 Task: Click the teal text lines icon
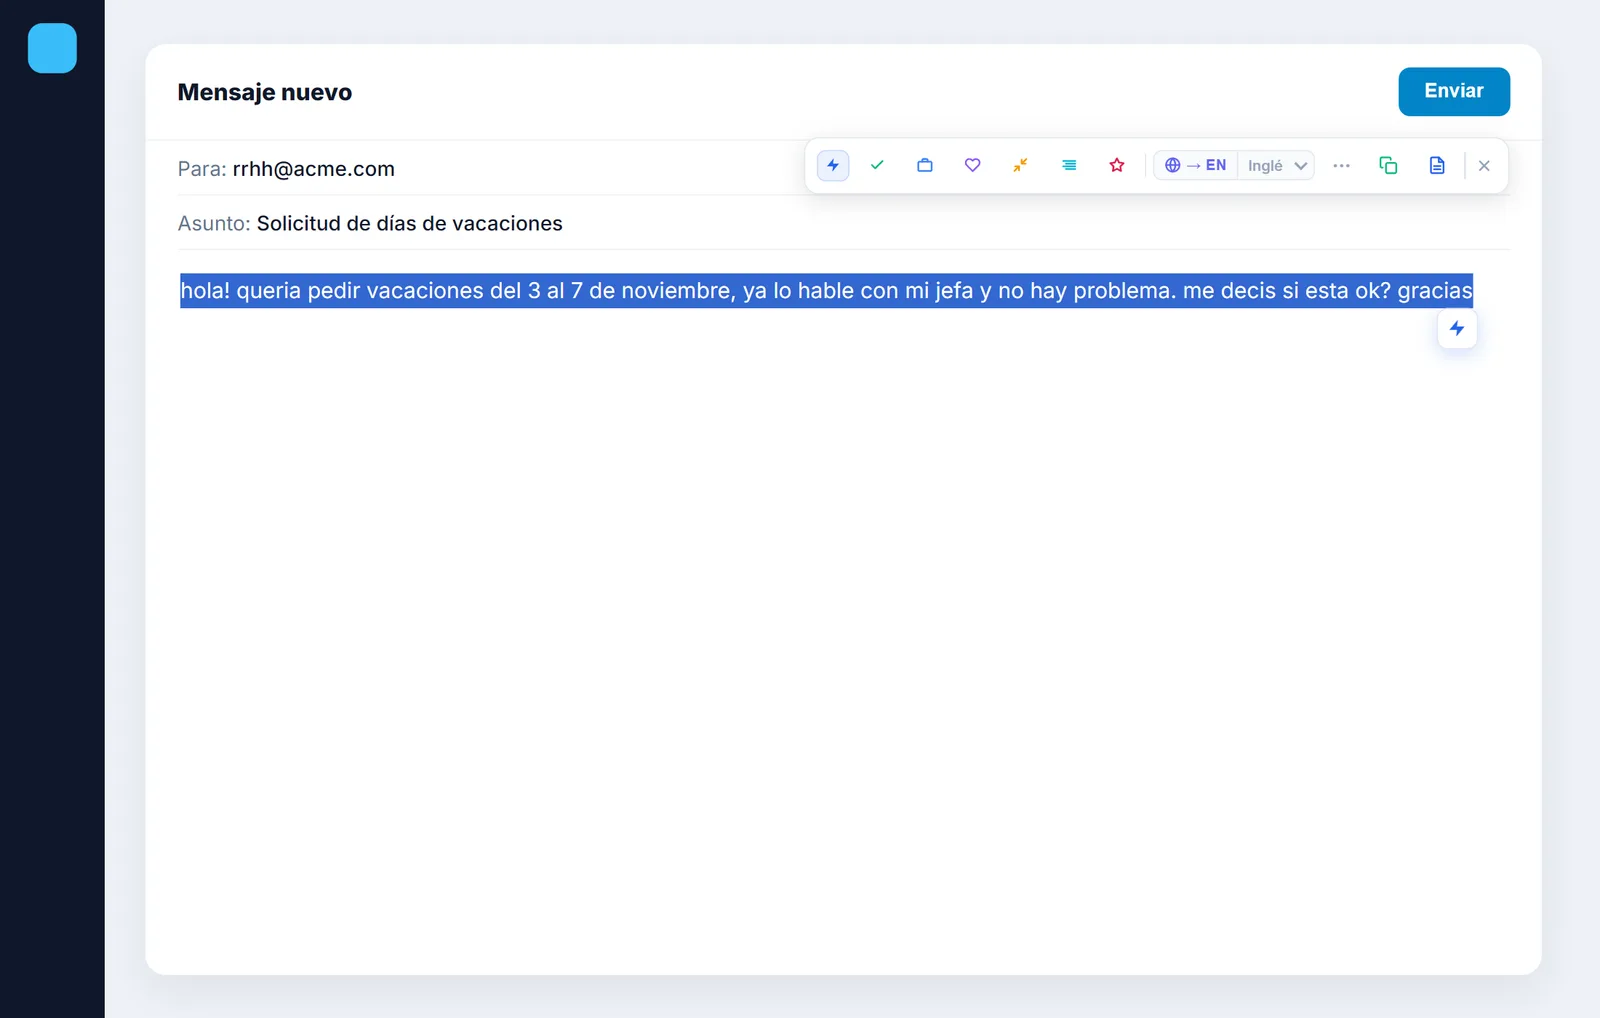click(x=1069, y=165)
